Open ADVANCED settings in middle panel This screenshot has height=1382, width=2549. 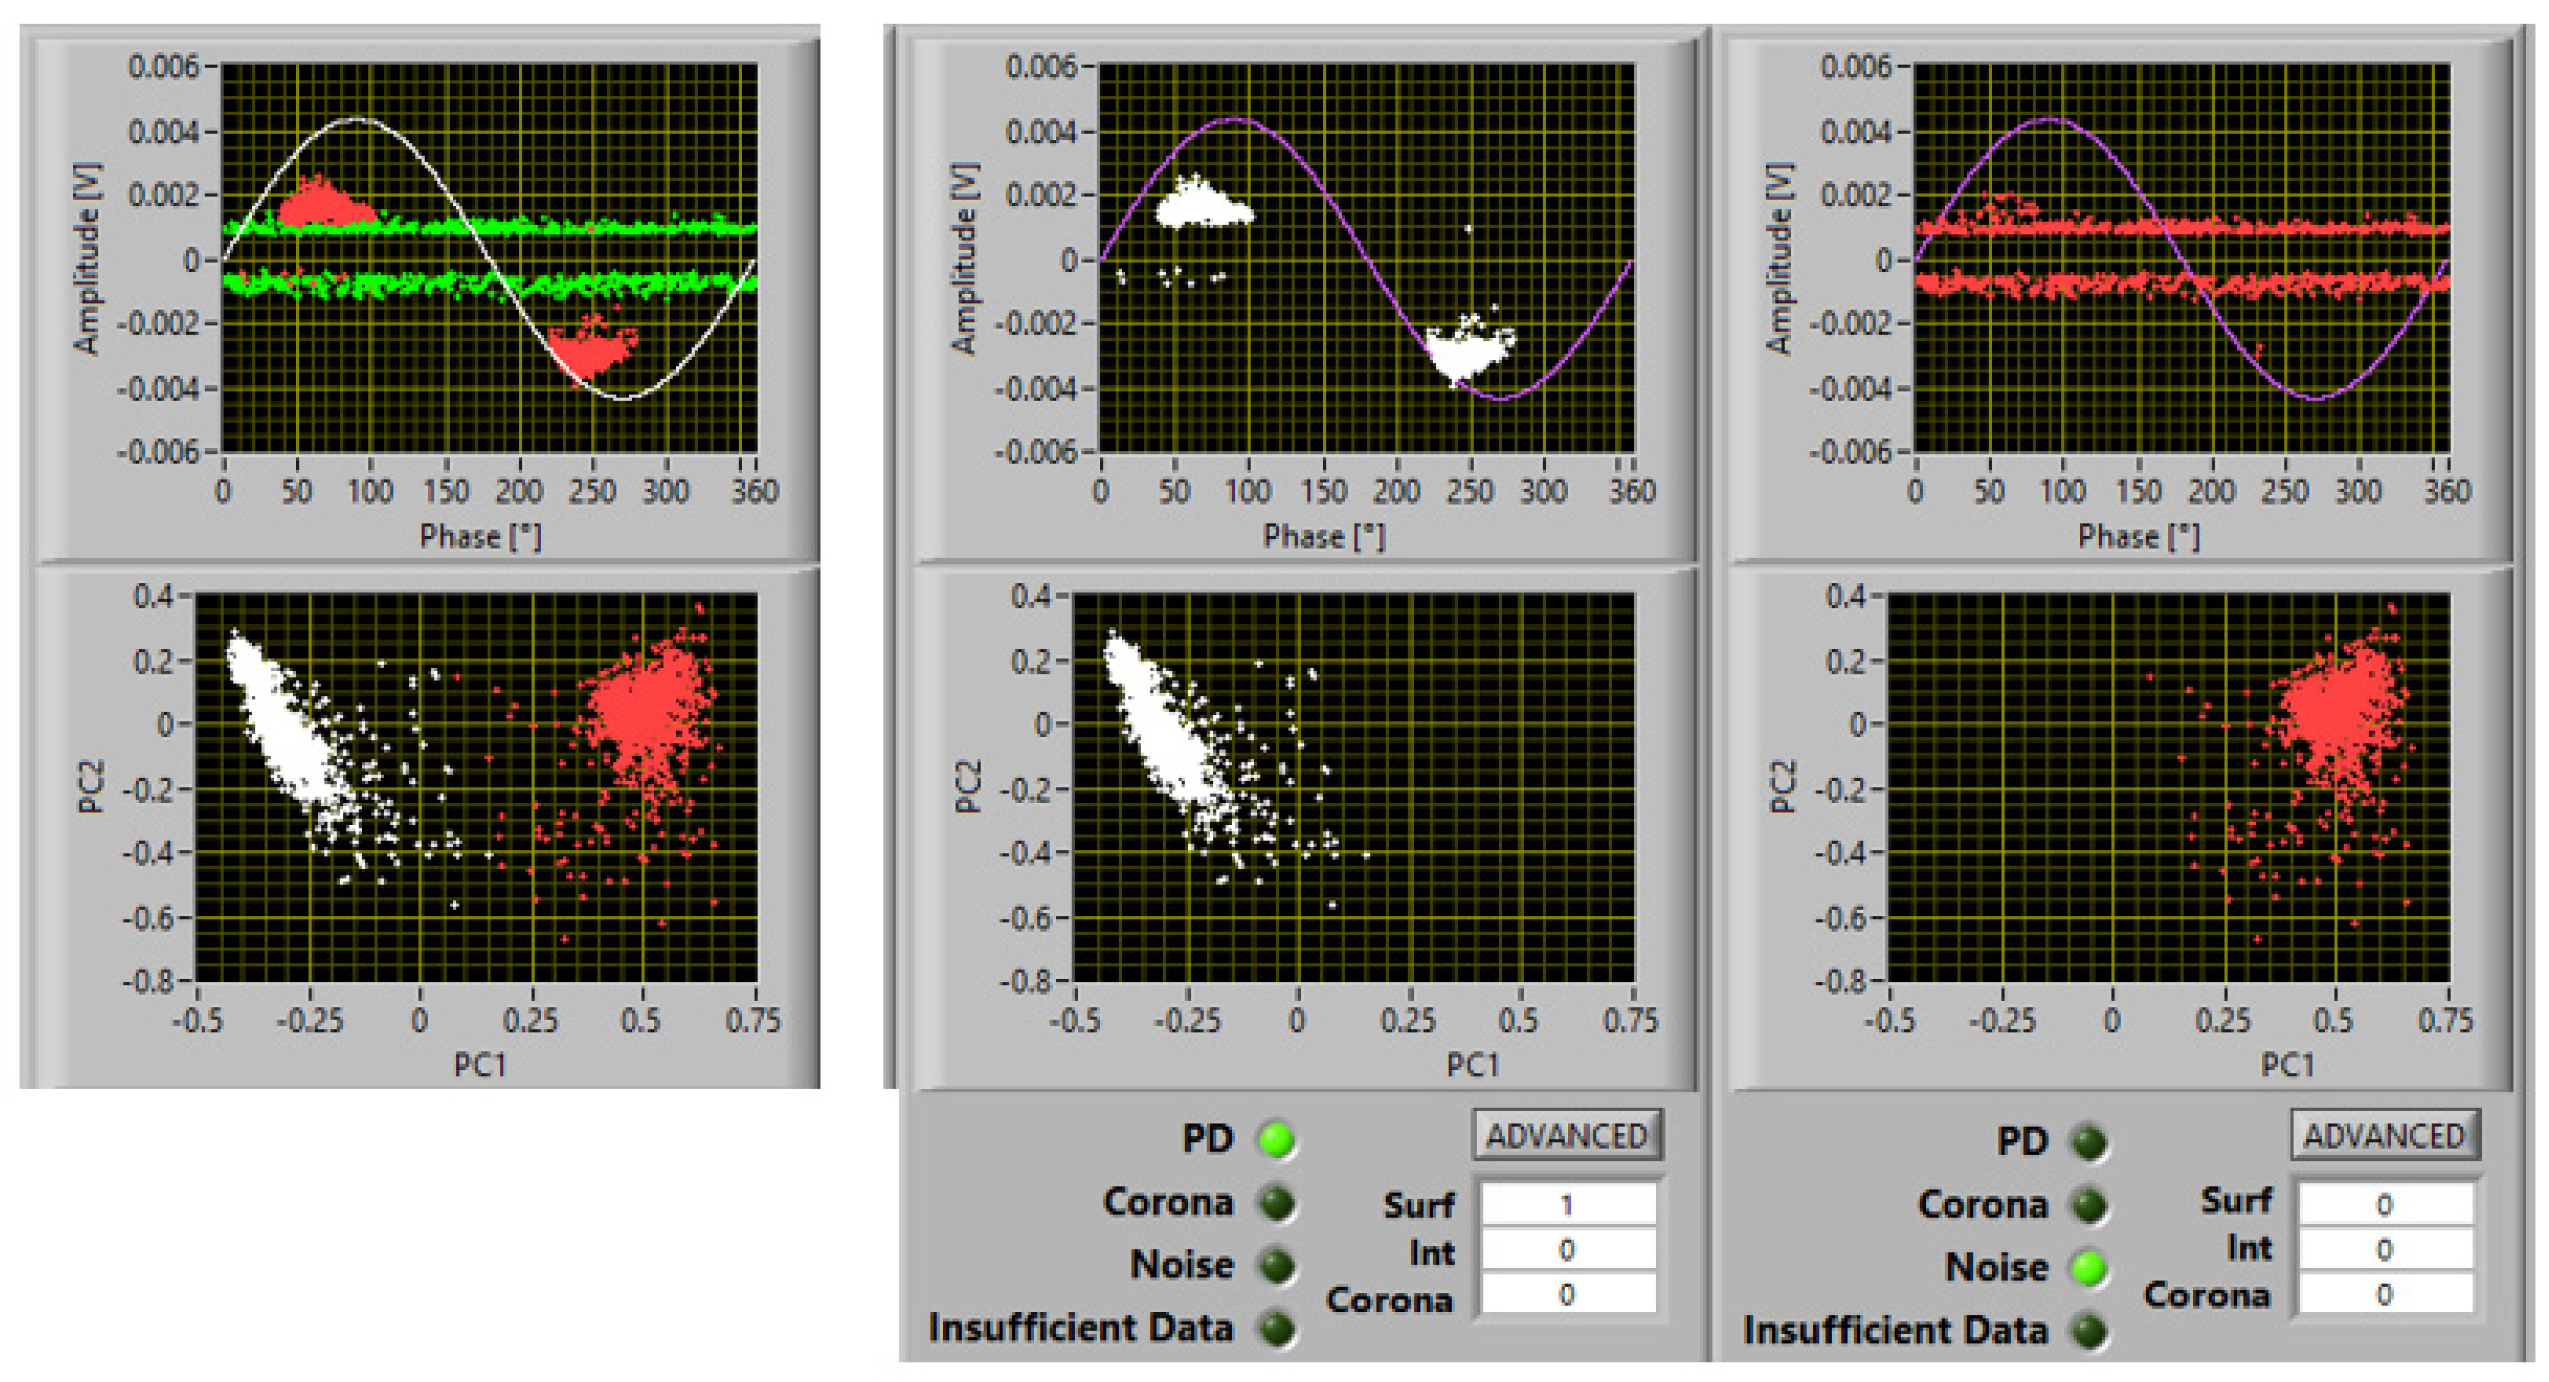1566,1135
